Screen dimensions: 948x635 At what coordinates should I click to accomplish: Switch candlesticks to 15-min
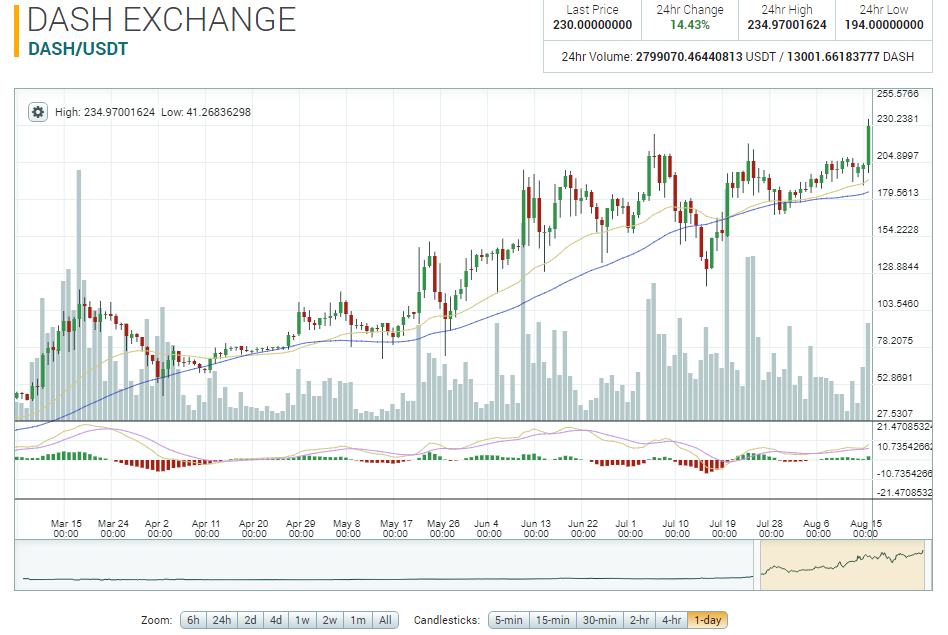[553, 620]
